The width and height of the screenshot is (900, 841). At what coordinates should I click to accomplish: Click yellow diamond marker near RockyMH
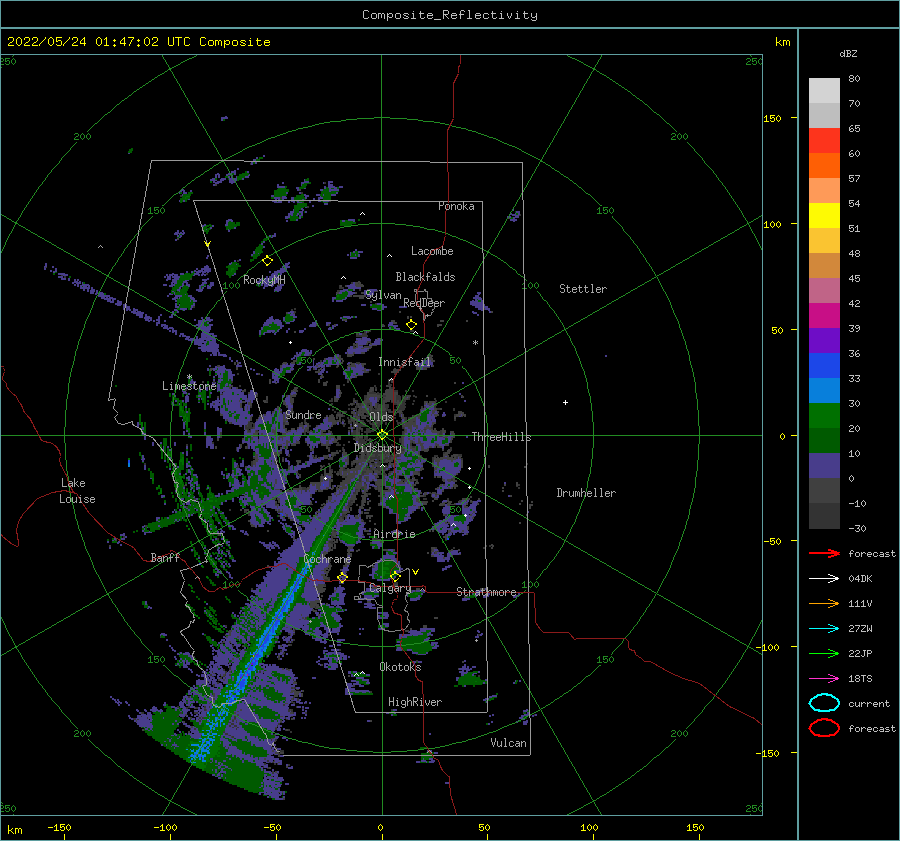click(x=267, y=261)
